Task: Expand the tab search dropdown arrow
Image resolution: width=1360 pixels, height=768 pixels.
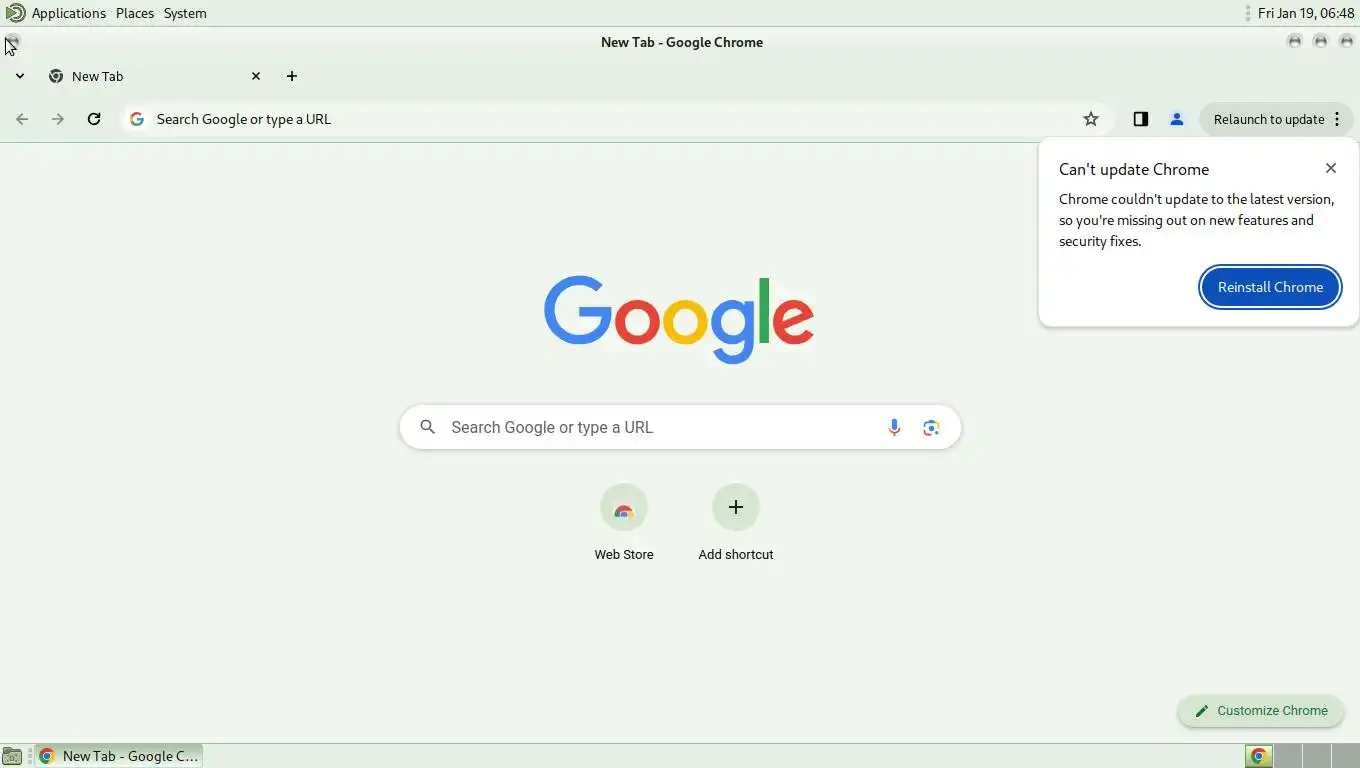Action: (x=19, y=76)
